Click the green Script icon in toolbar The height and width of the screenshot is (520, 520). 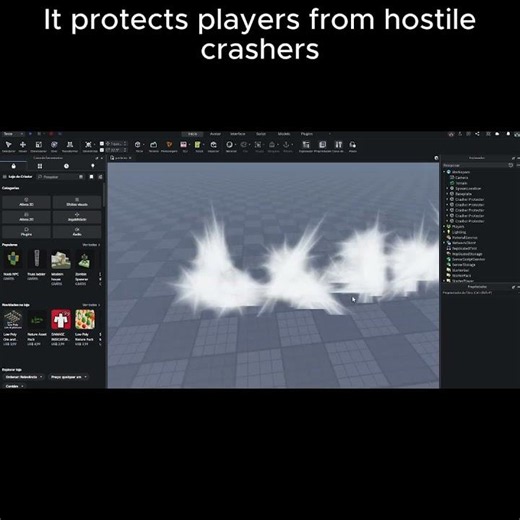(198, 145)
